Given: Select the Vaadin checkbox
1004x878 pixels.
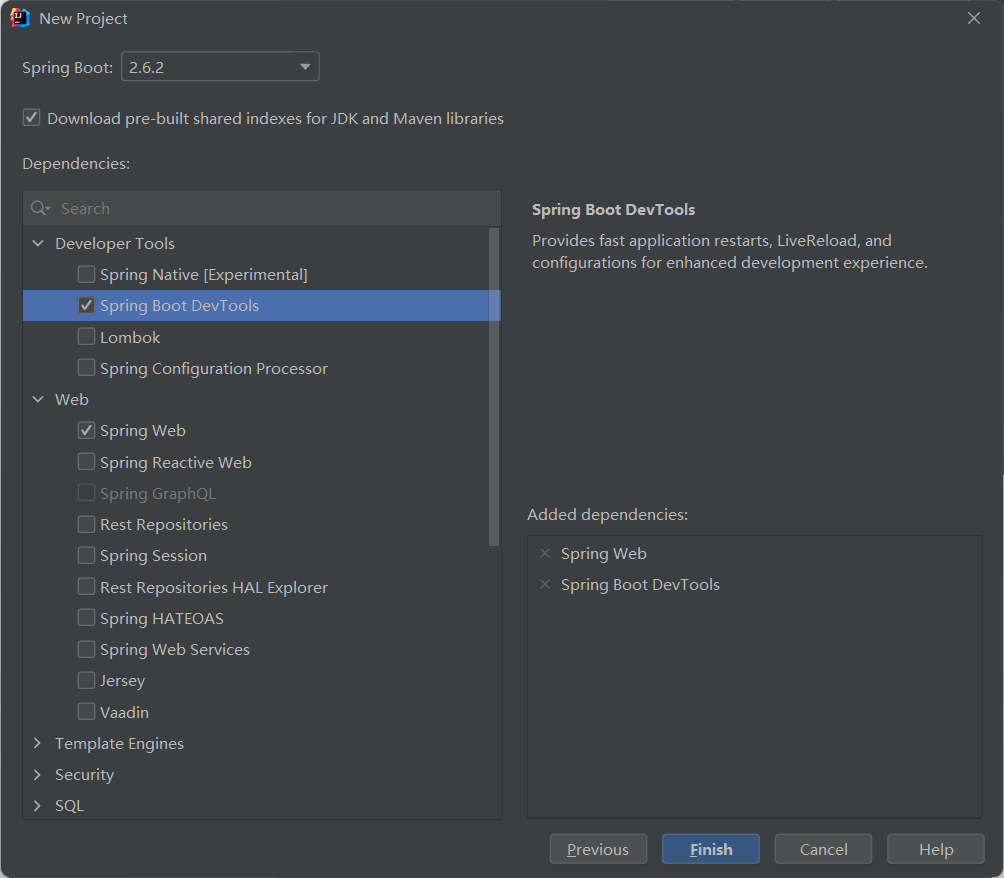Looking at the screenshot, I should pos(86,711).
